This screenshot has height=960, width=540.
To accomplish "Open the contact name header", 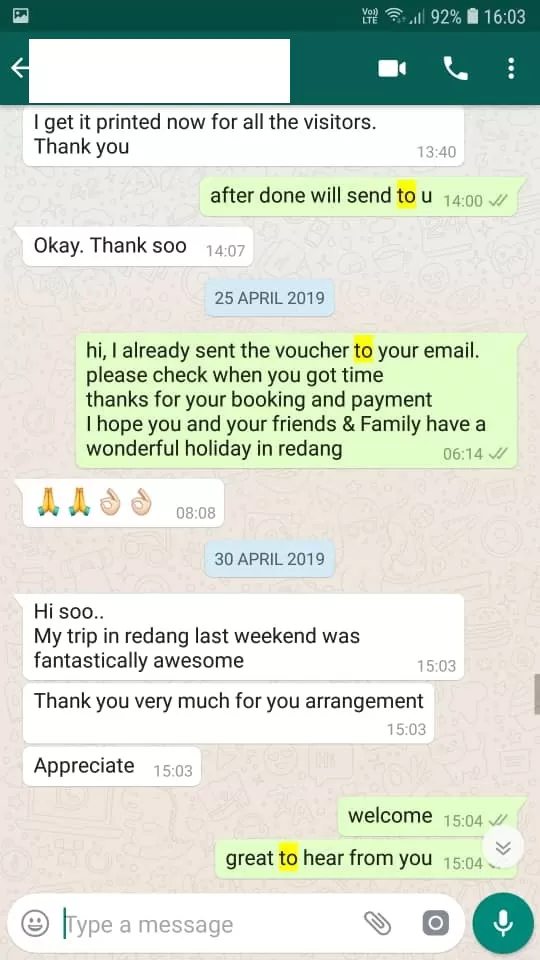I will (159, 71).
